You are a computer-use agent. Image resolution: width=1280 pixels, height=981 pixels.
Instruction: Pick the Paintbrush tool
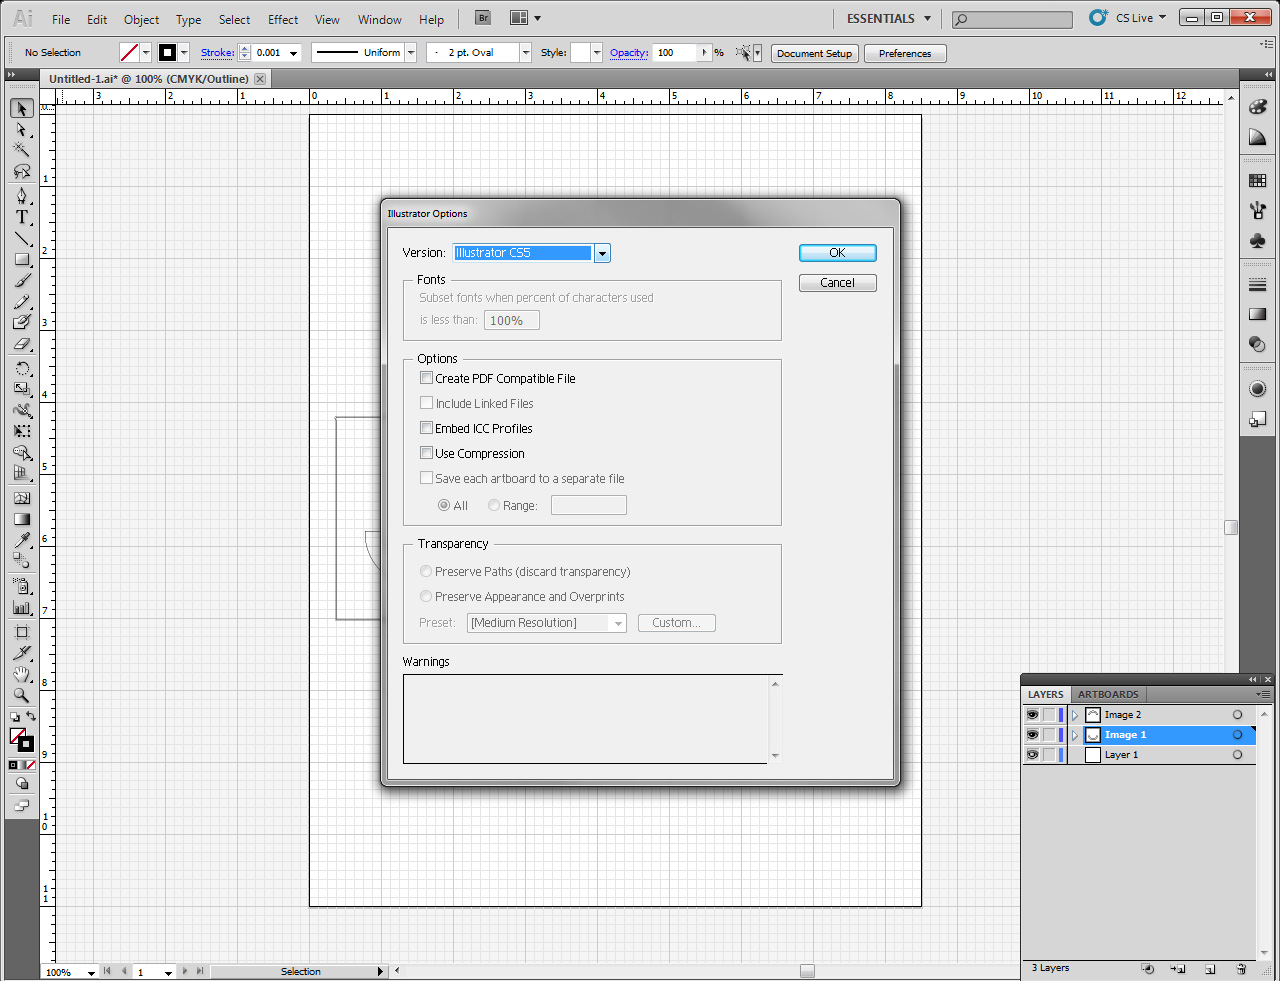pyautogui.click(x=22, y=281)
